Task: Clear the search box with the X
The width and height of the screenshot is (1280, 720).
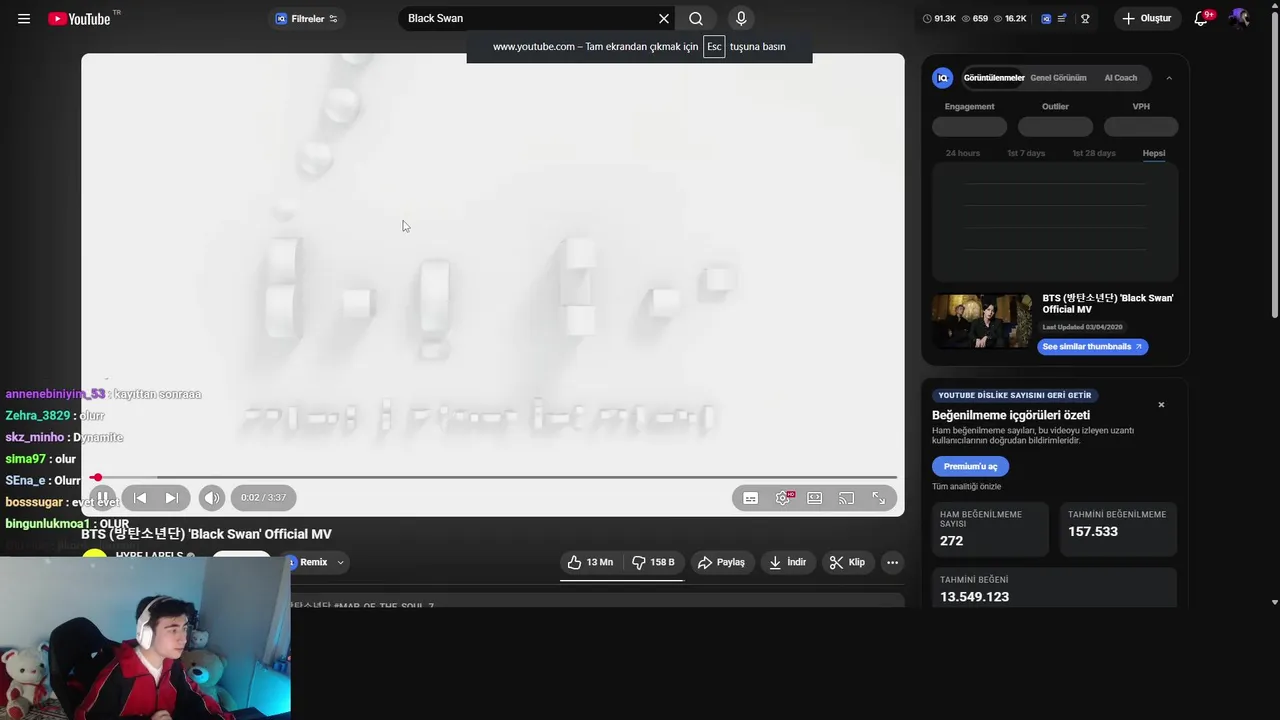Action: 664,18
